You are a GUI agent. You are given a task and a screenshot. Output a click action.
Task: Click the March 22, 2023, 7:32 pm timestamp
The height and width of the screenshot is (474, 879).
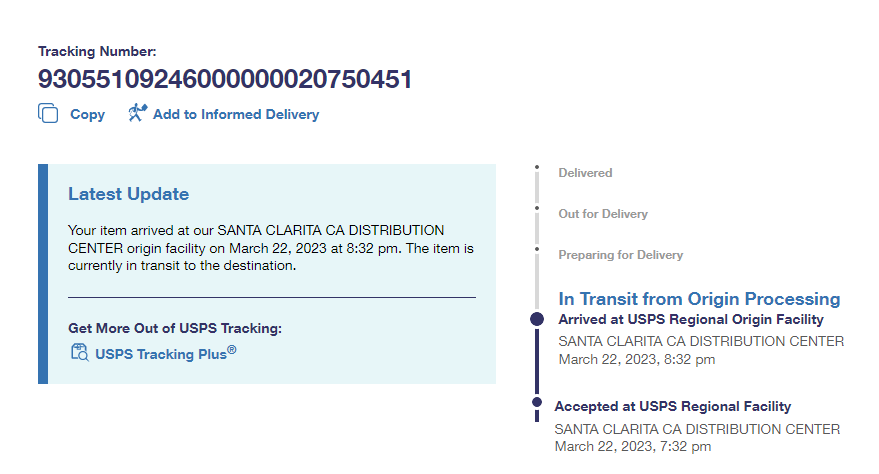pos(632,446)
